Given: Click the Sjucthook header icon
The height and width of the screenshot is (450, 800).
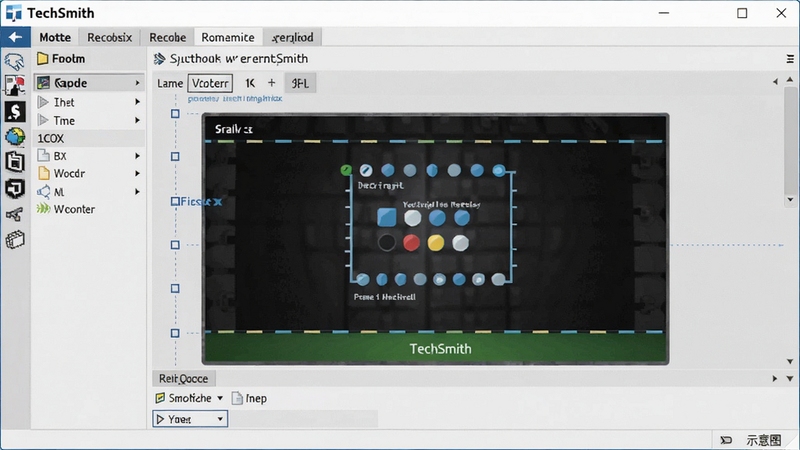Looking at the screenshot, I should (x=159, y=59).
